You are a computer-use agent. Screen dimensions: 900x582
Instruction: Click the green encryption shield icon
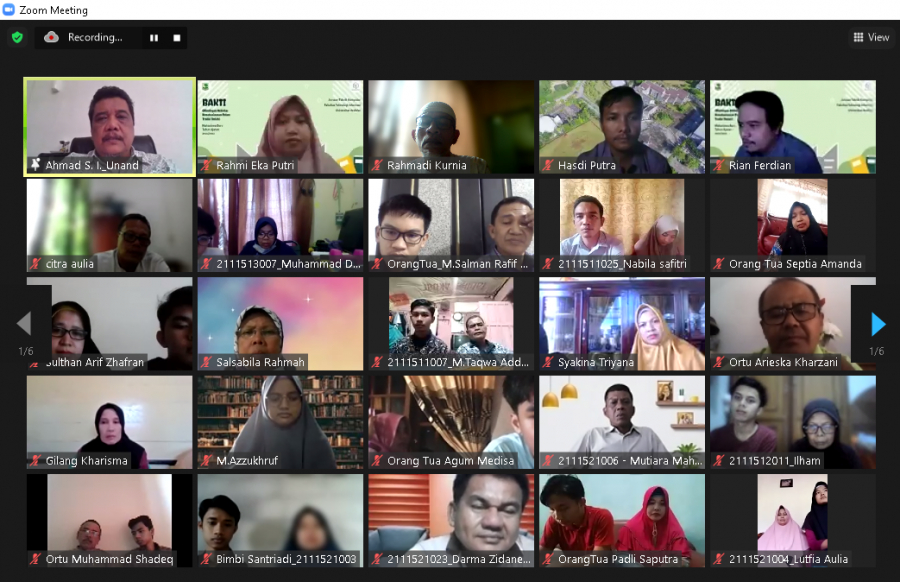tap(17, 37)
